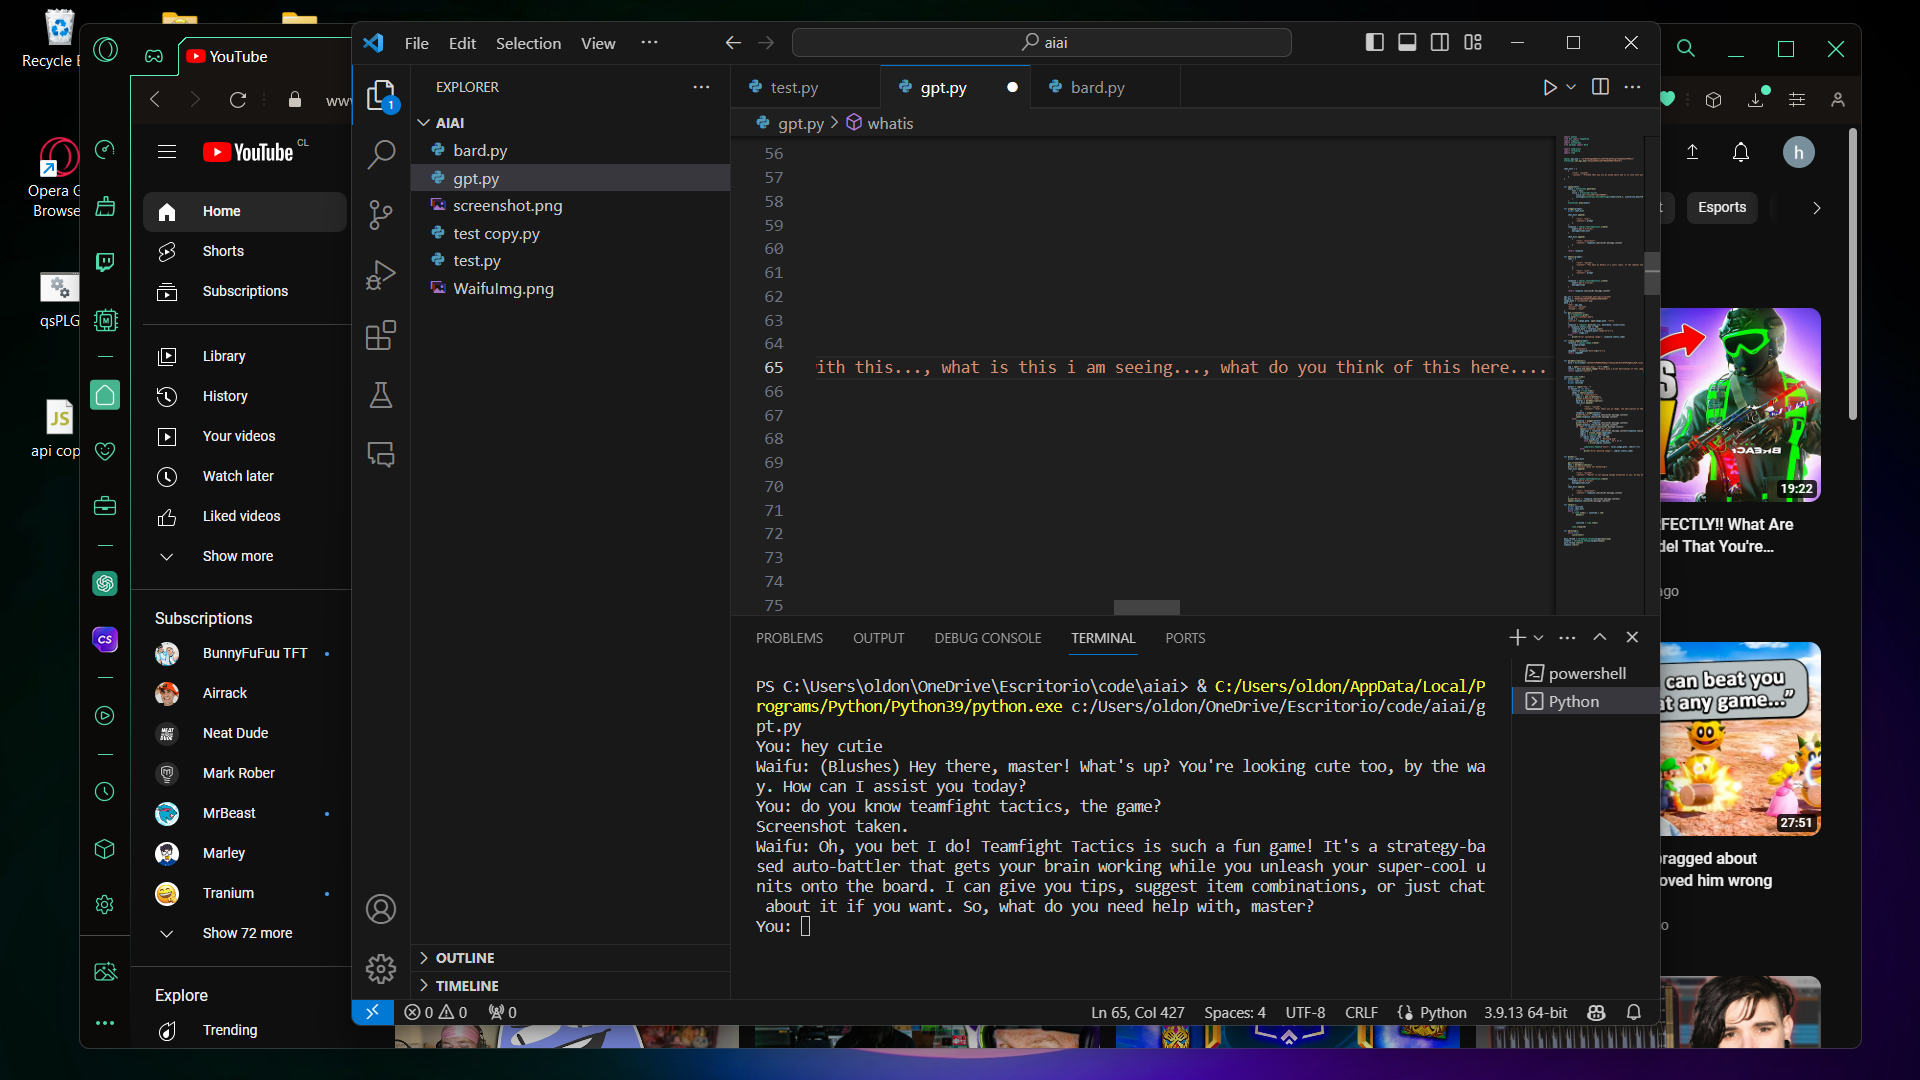Open the Extensions view icon
Screen dimensions: 1920x1080
tap(381, 335)
